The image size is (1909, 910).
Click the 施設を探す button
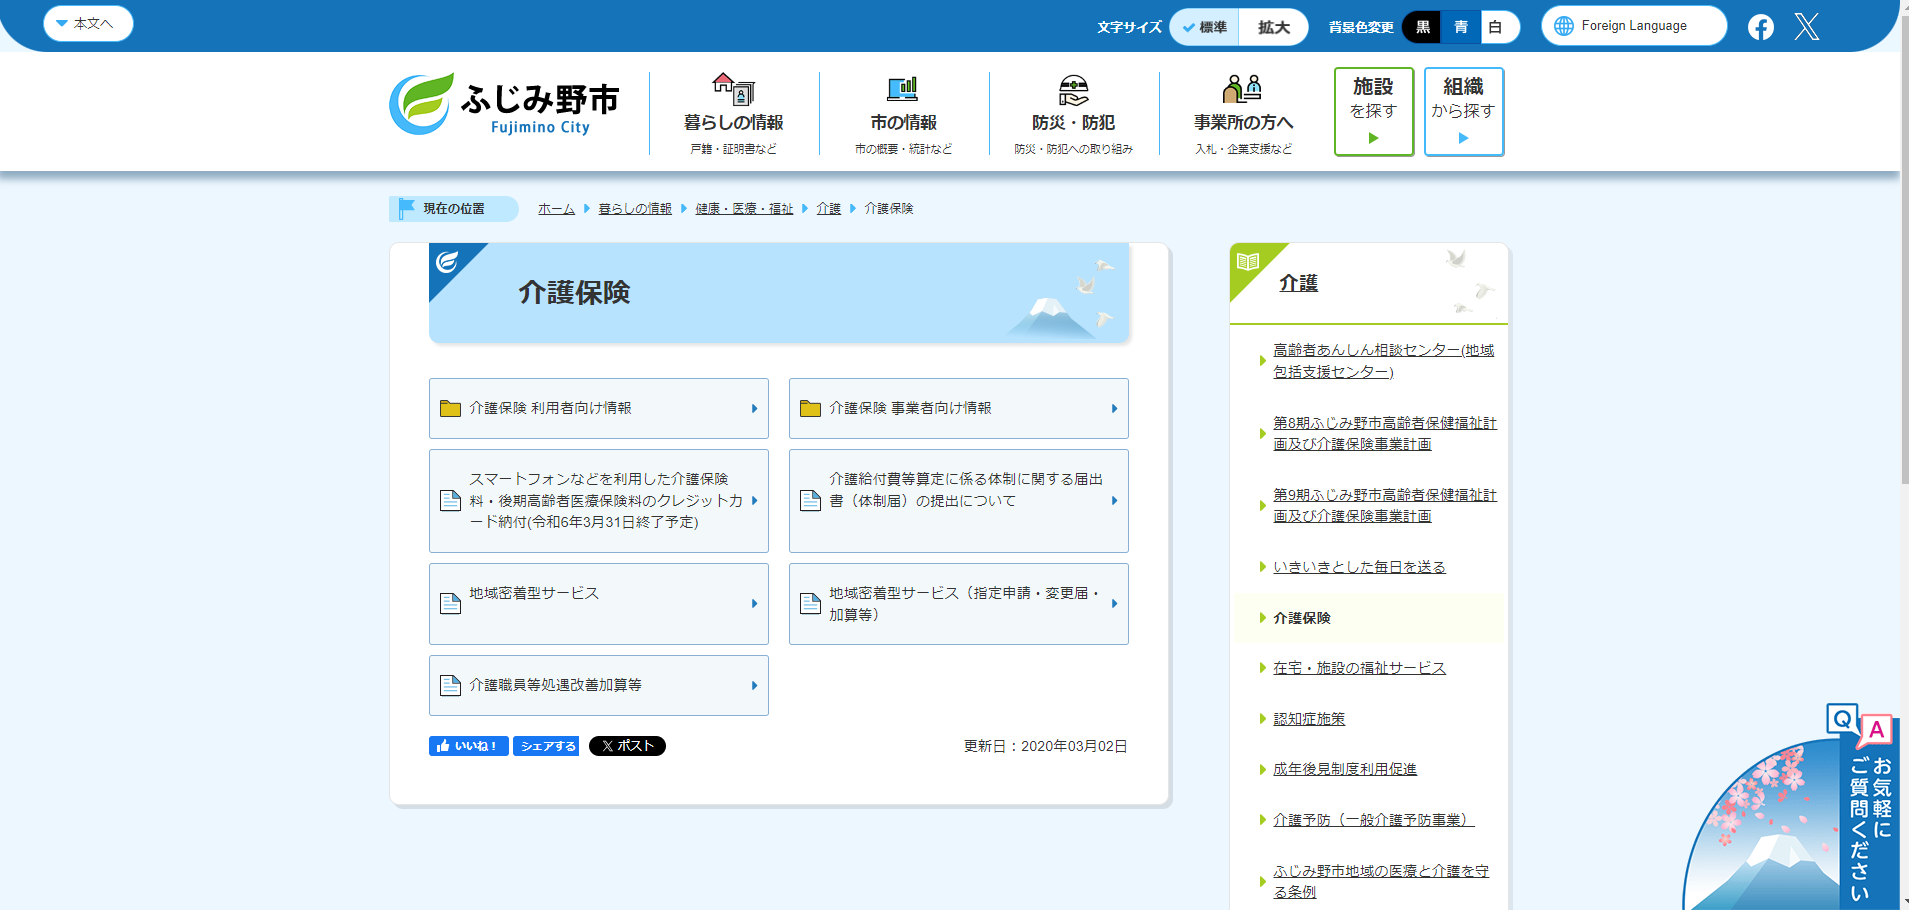click(x=1373, y=111)
